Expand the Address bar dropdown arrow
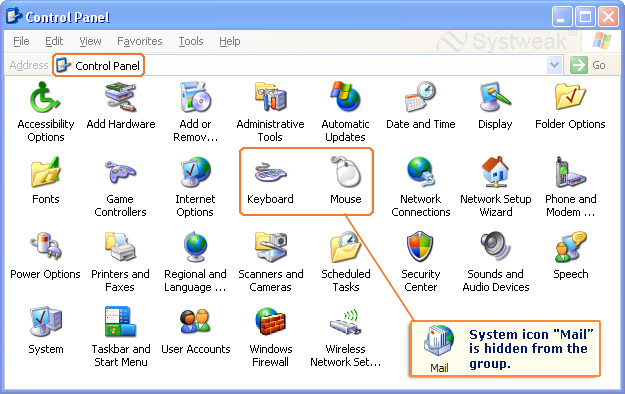The image size is (625, 394). (x=554, y=65)
